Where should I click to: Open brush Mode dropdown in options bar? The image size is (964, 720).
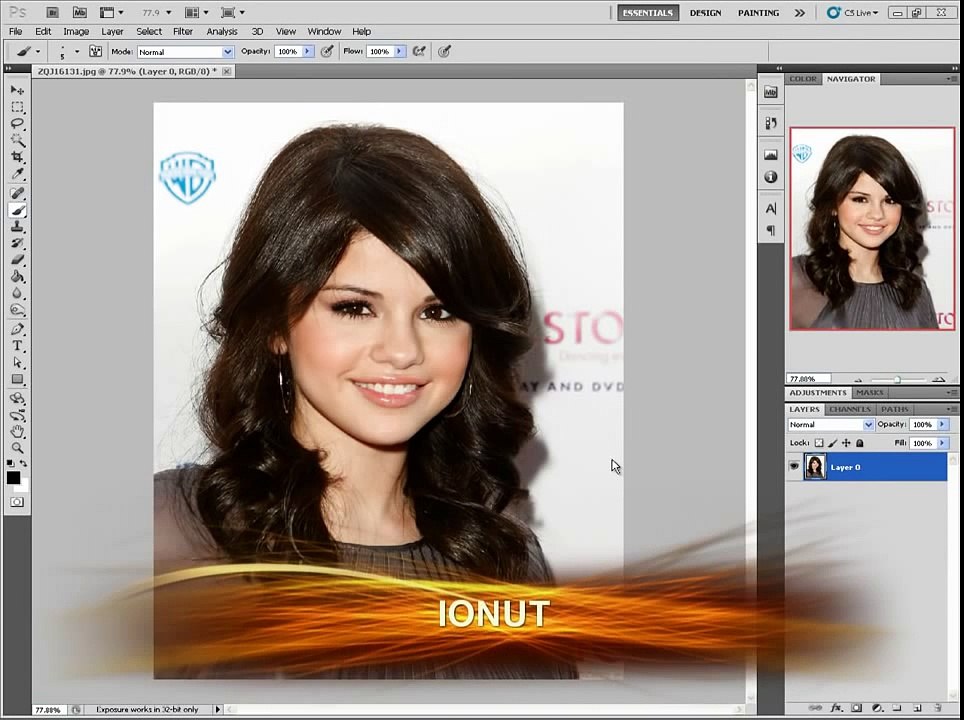point(227,52)
